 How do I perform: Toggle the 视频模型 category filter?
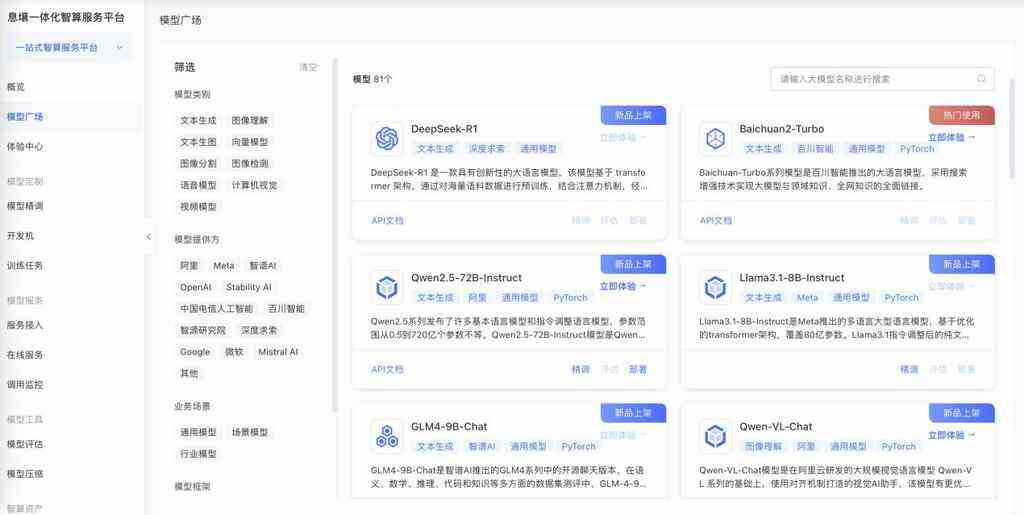199,207
